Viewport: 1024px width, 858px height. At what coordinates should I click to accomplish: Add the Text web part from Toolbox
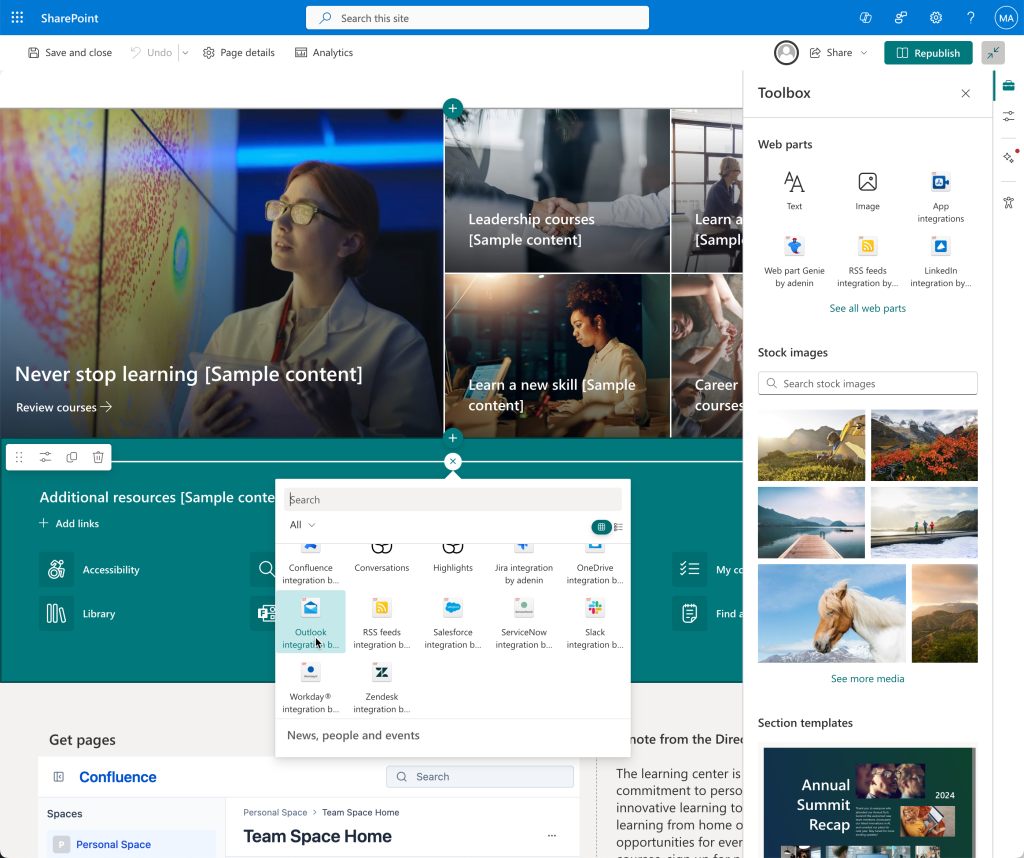click(794, 191)
